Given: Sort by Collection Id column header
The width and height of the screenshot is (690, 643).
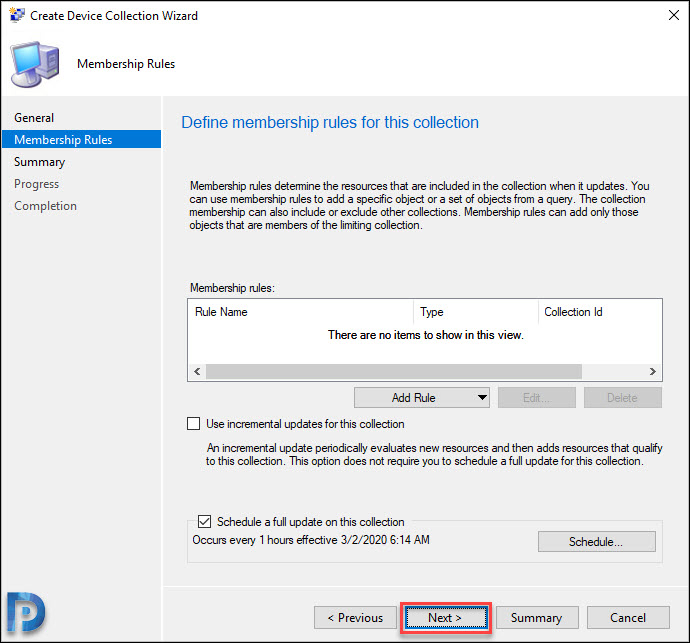Looking at the screenshot, I should click(x=600, y=312).
